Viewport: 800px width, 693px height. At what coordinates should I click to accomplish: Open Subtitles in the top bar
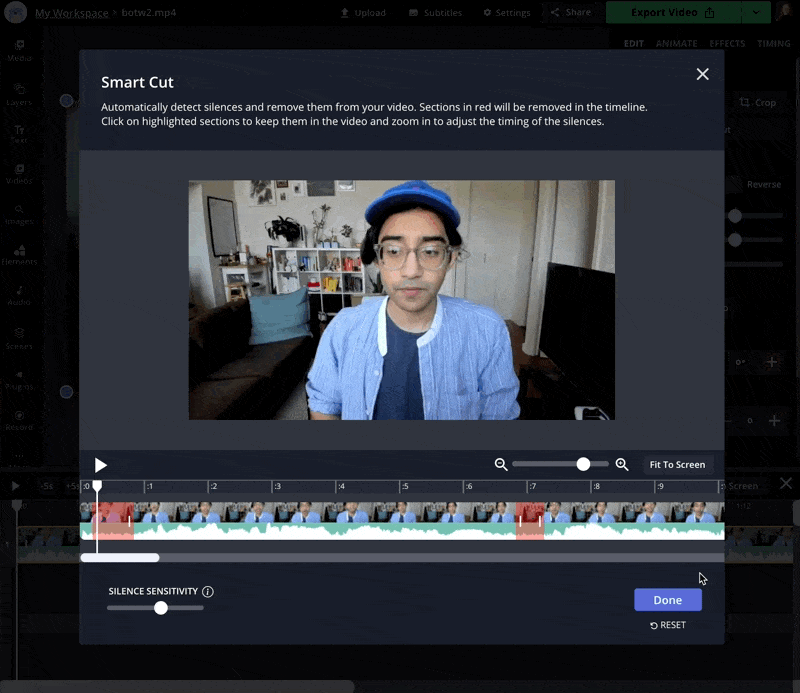436,12
